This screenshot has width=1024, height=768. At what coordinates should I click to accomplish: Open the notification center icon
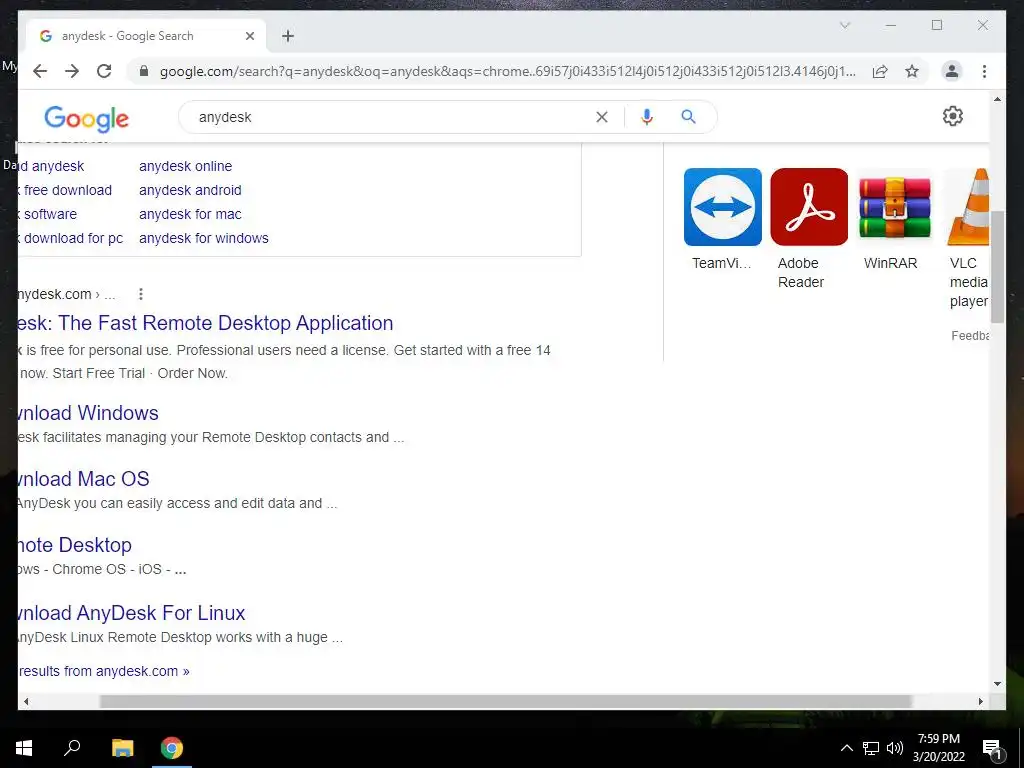992,748
